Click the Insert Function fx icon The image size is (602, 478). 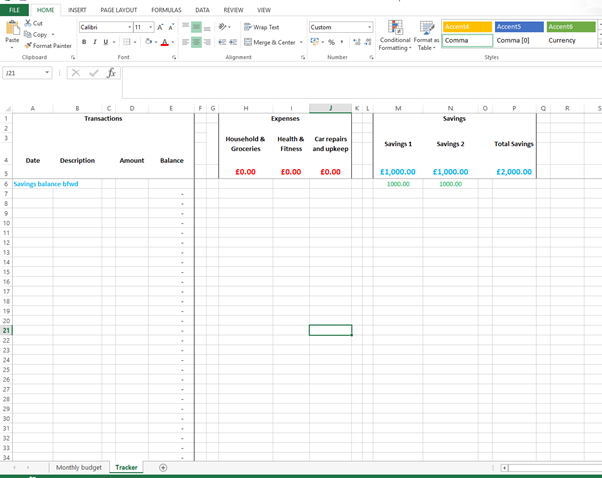pos(111,73)
